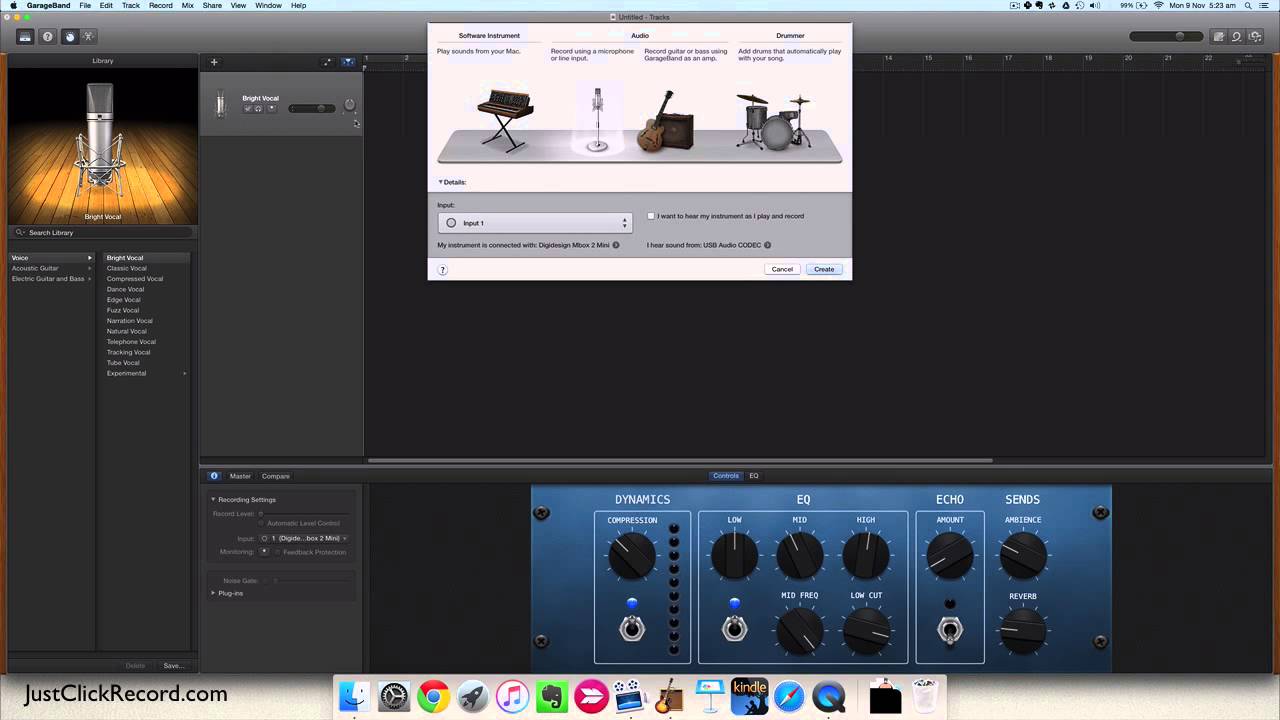The height and width of the screenshot is (720, 1280).
Task: Open the Share menu
Action: point(212,5)
